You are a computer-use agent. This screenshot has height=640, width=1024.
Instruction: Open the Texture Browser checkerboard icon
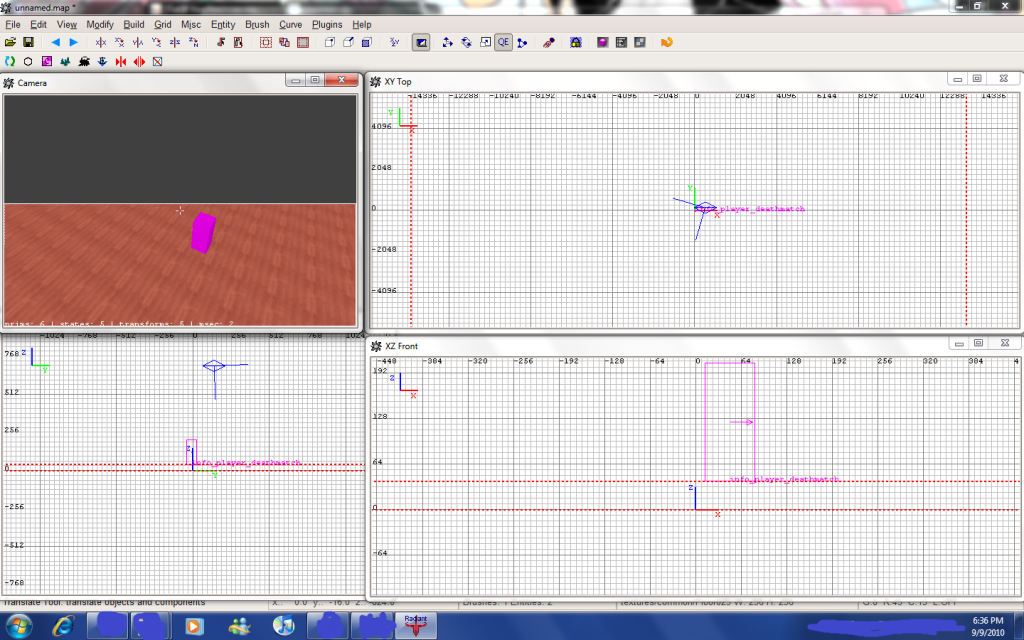[x=639, y=43]
